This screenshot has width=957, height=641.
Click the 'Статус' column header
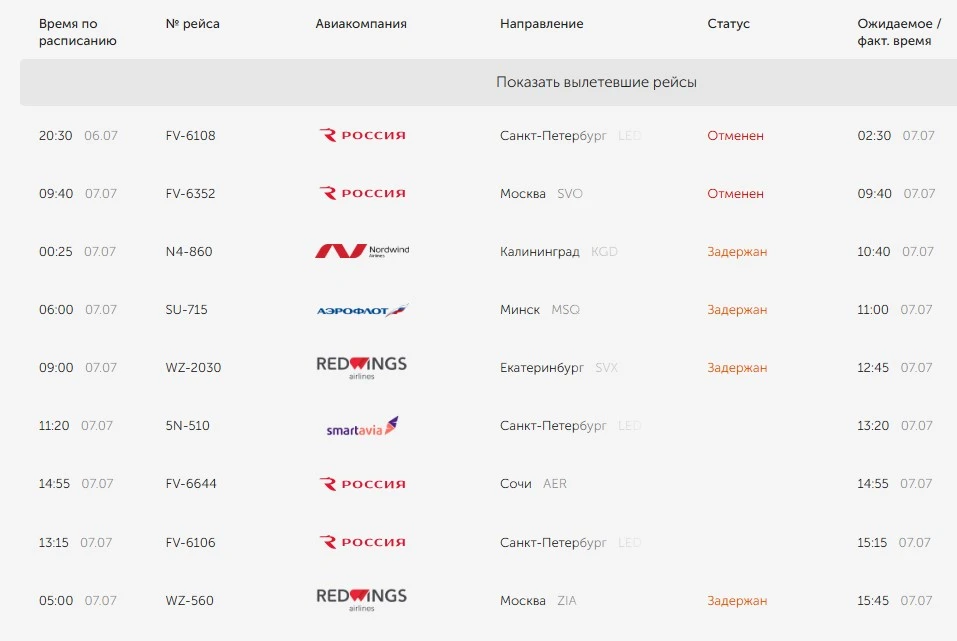pyautogui.click(x=728, y=24)
